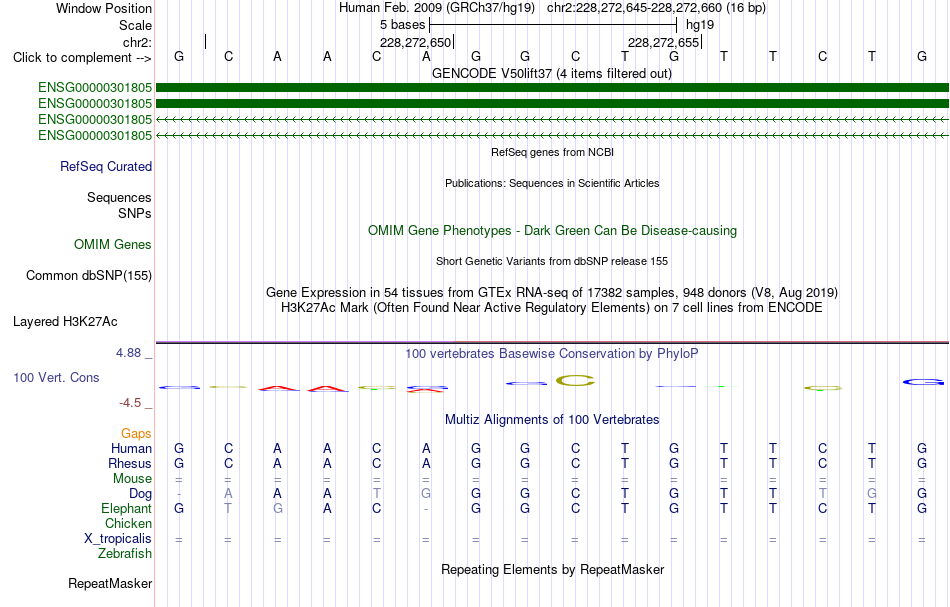This screenshot has height=607, width=950.
Task: Click the Layered H3K27Ac label
Action: pyautogui.click(x=65, y=322)
